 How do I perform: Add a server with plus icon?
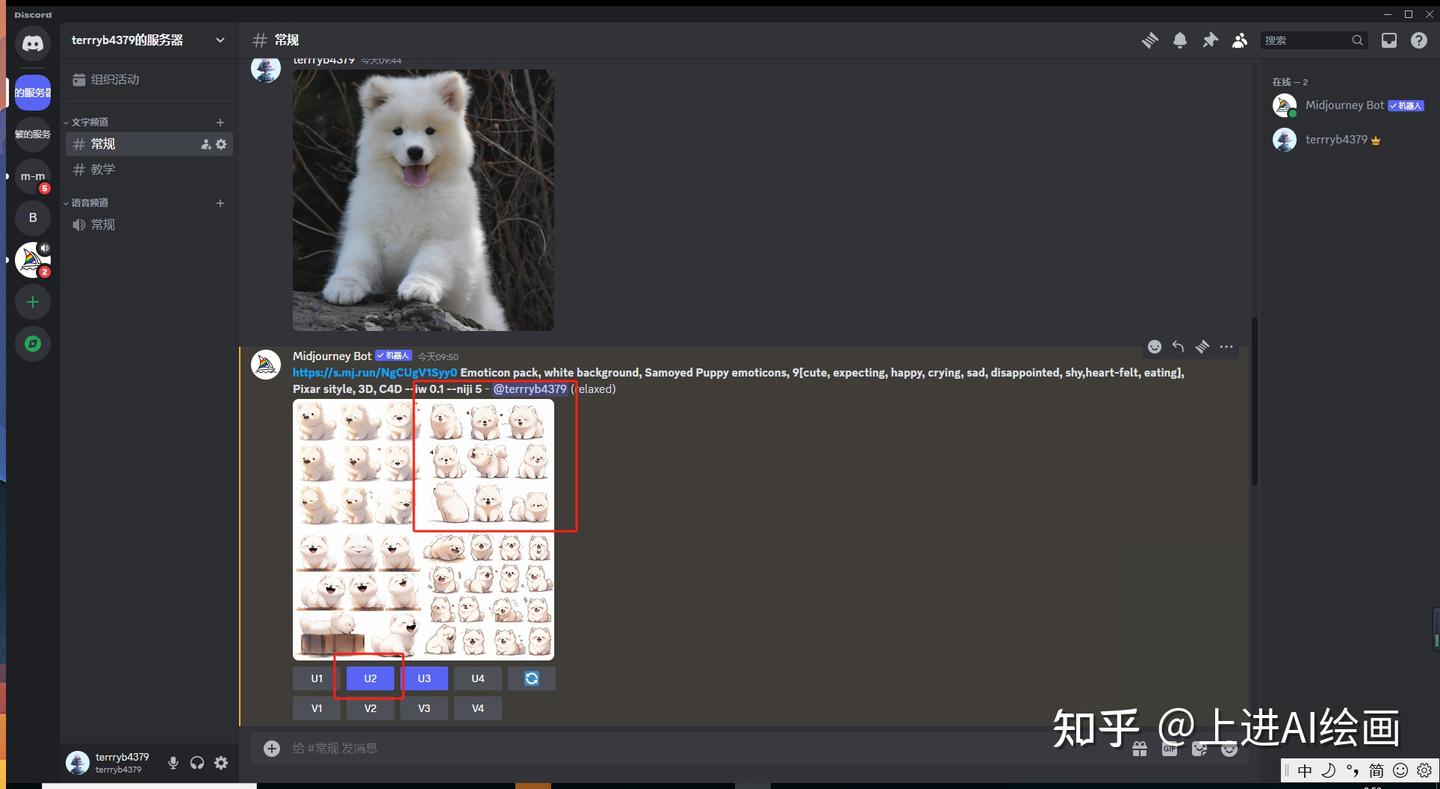click(33, 301)
